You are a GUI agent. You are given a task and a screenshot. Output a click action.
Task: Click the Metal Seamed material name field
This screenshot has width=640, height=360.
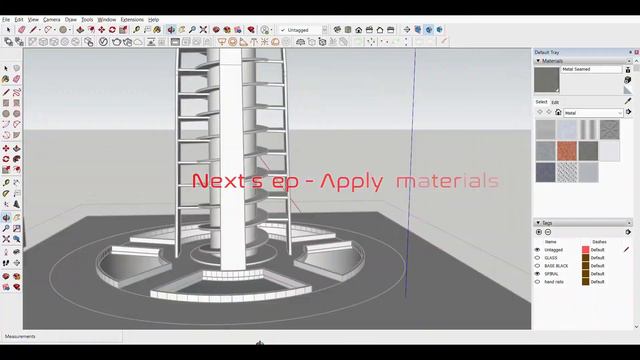pos(591,69)
